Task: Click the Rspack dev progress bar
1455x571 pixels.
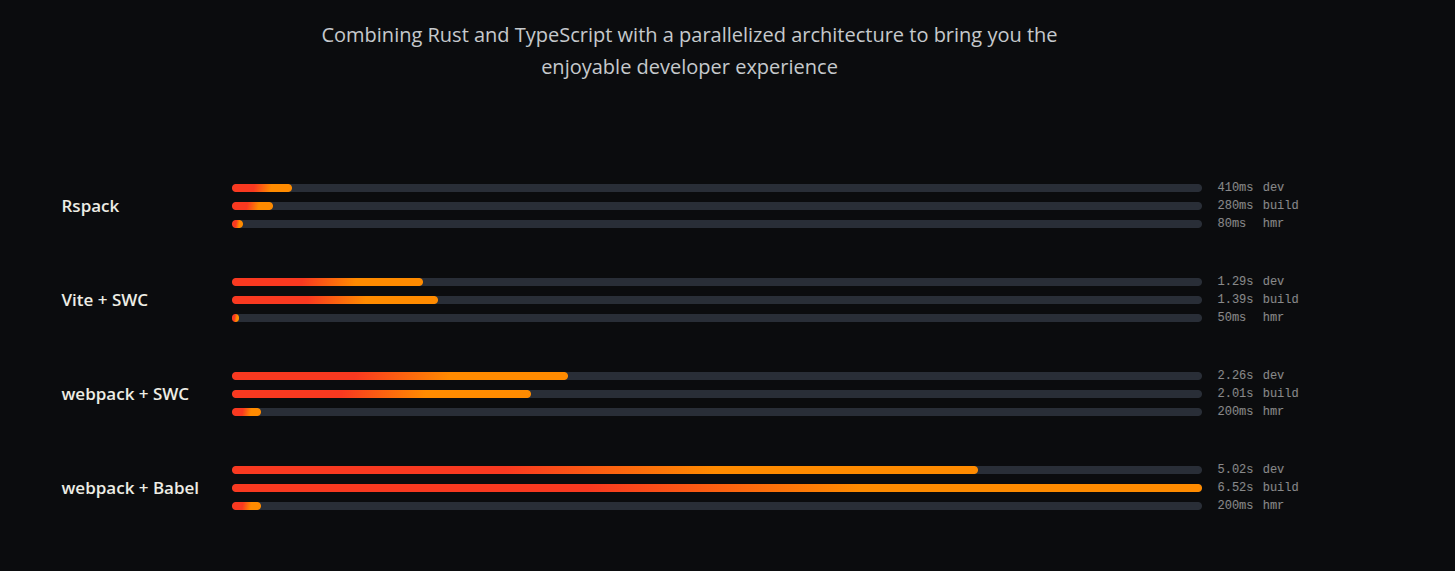Action: coord(717,188)
